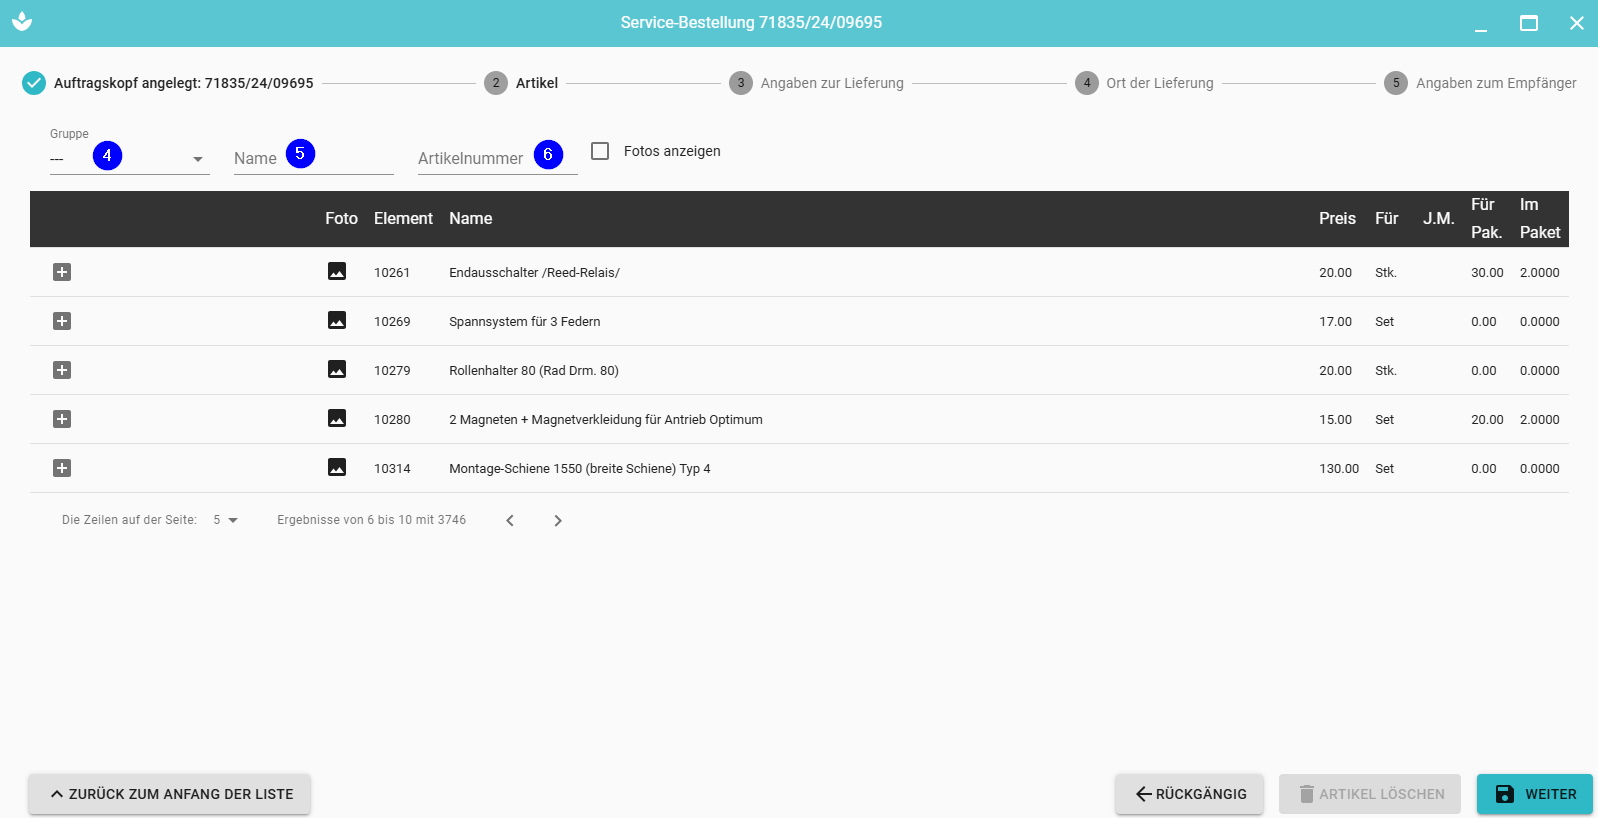The width and height of the screenshot is (1598, 818).
Task: Select step 3 Angaben zur Lieferung
Action: (x=817, y=83)
